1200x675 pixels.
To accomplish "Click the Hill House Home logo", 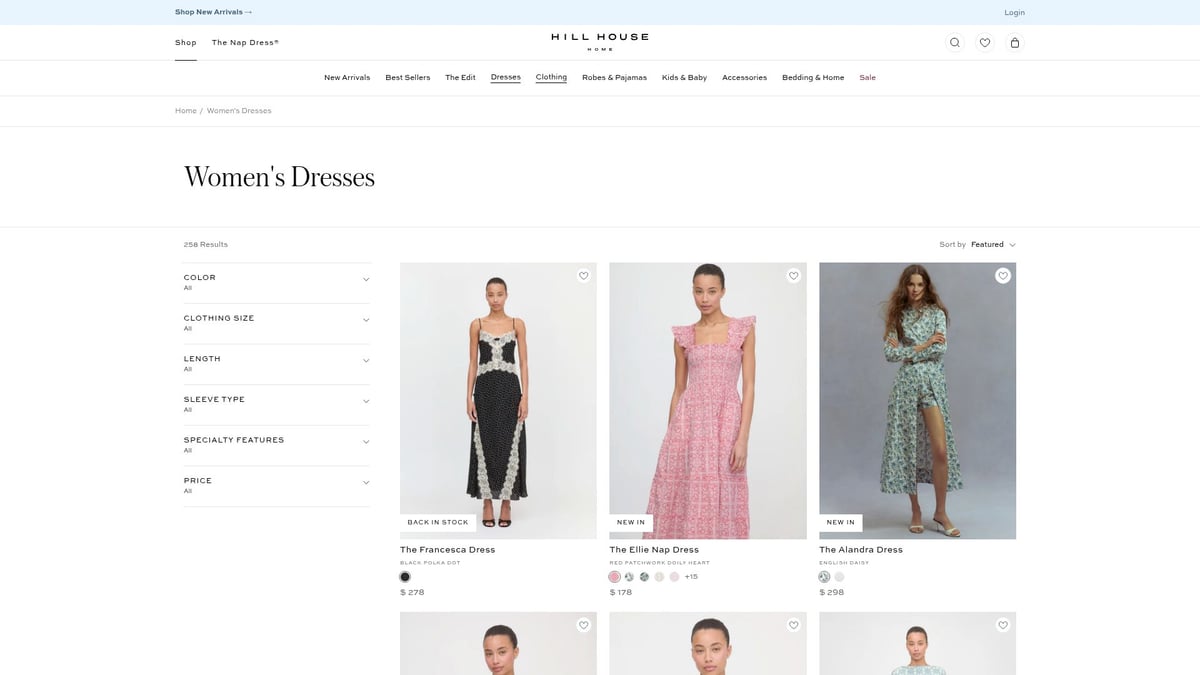I will point(598,40).
